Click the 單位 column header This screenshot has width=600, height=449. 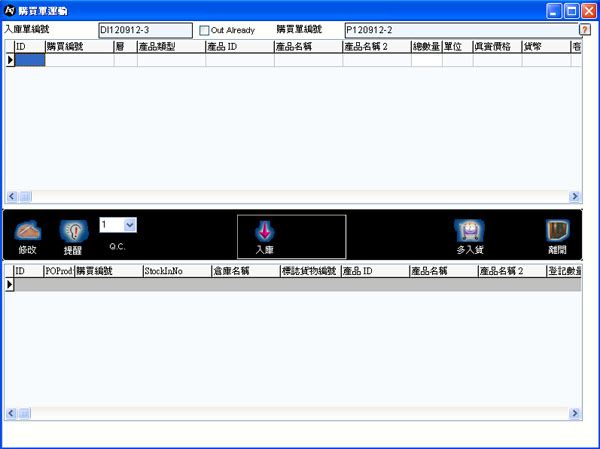click(457, 47)
